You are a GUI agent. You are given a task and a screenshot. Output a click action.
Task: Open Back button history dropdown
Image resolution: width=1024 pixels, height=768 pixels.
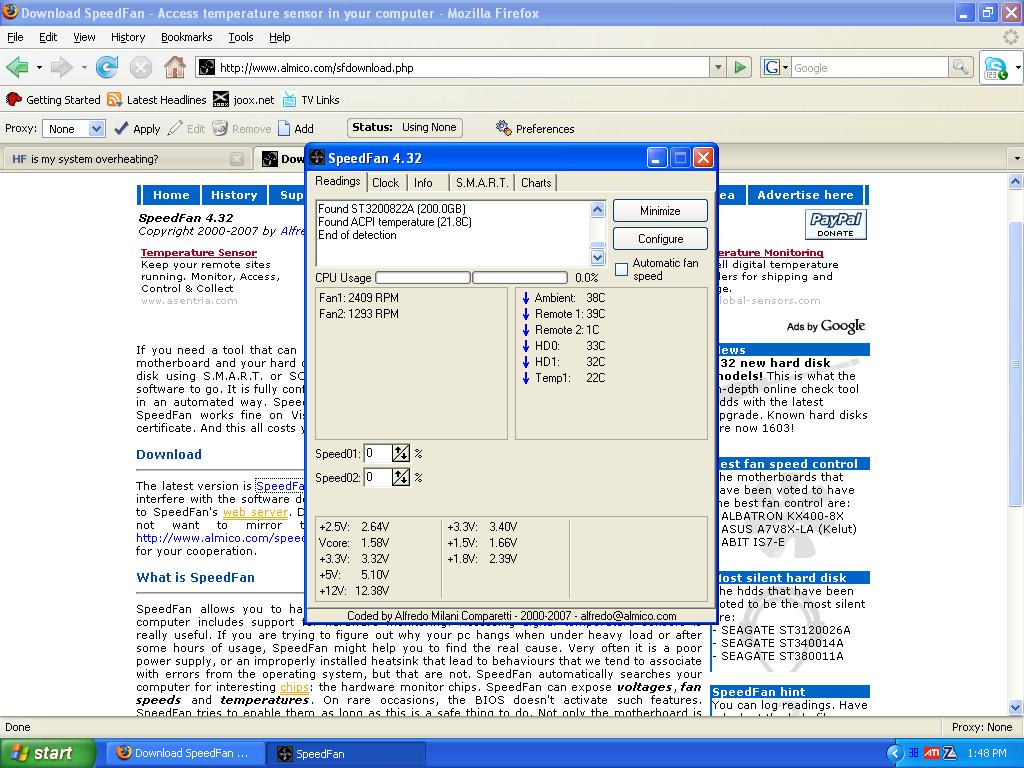tap(39, 67)
